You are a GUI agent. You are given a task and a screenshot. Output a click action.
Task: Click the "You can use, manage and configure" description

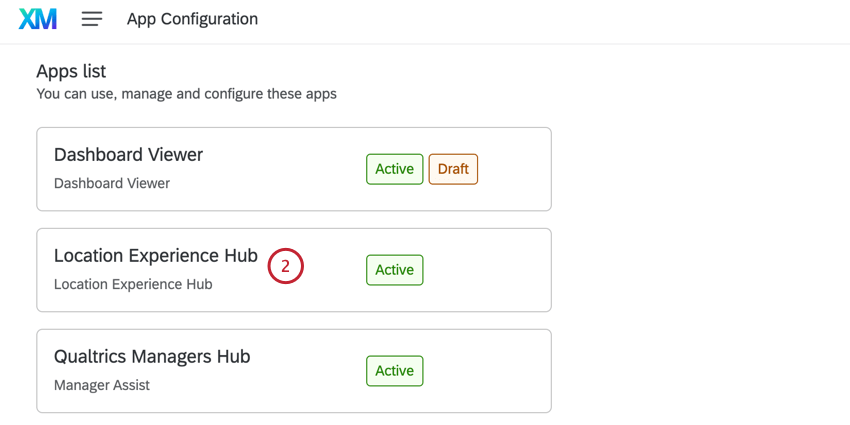click(186, 94)
